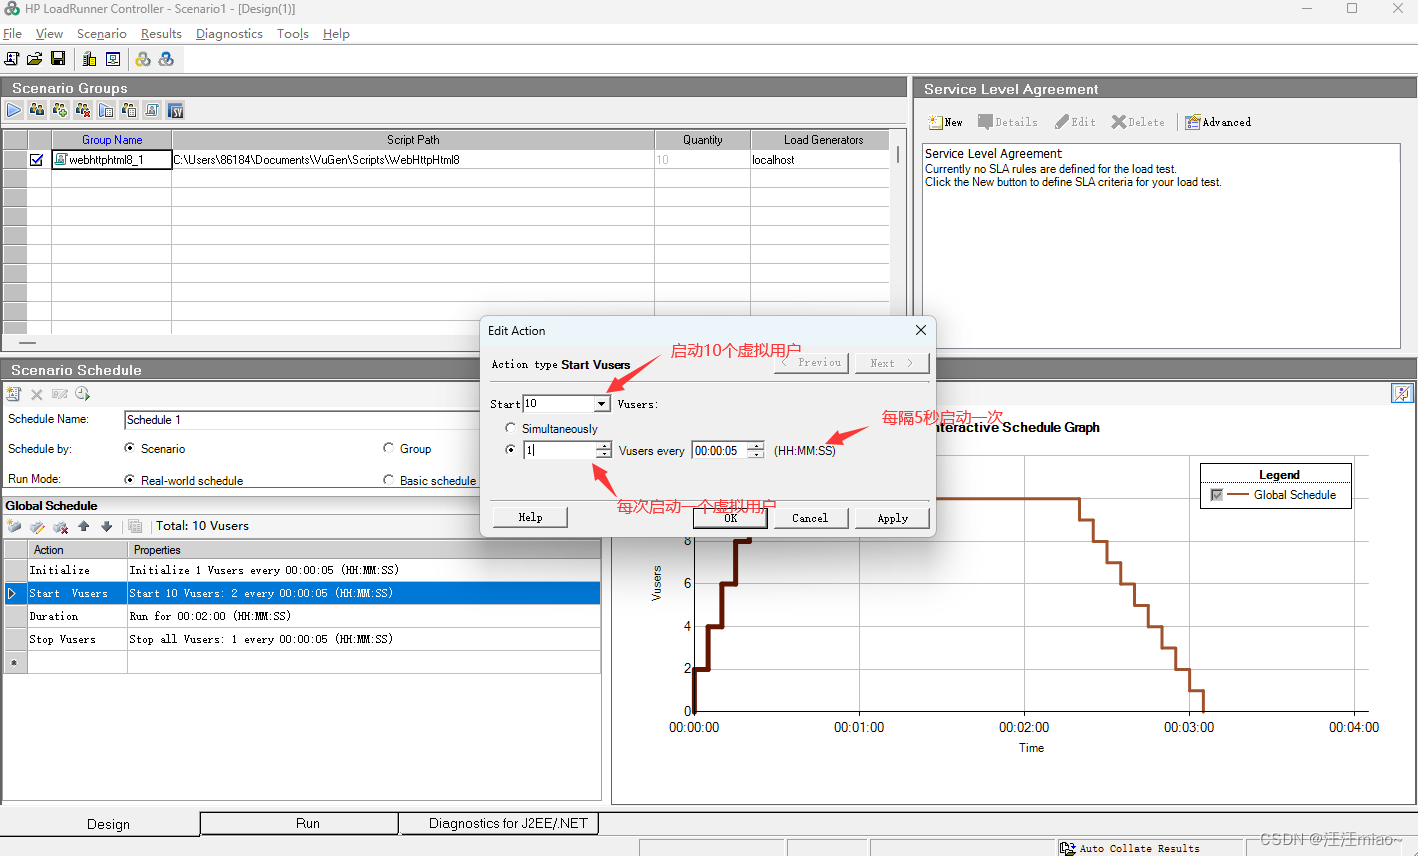This screenshot has height=856, width=1418.
Task: Click the Next action button
Action: point(892,363)
